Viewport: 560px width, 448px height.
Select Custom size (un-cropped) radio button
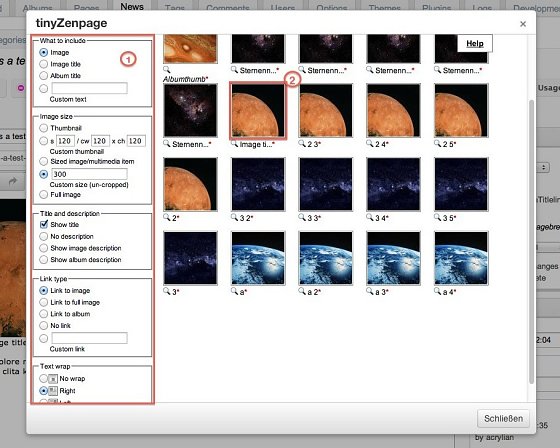44,174
